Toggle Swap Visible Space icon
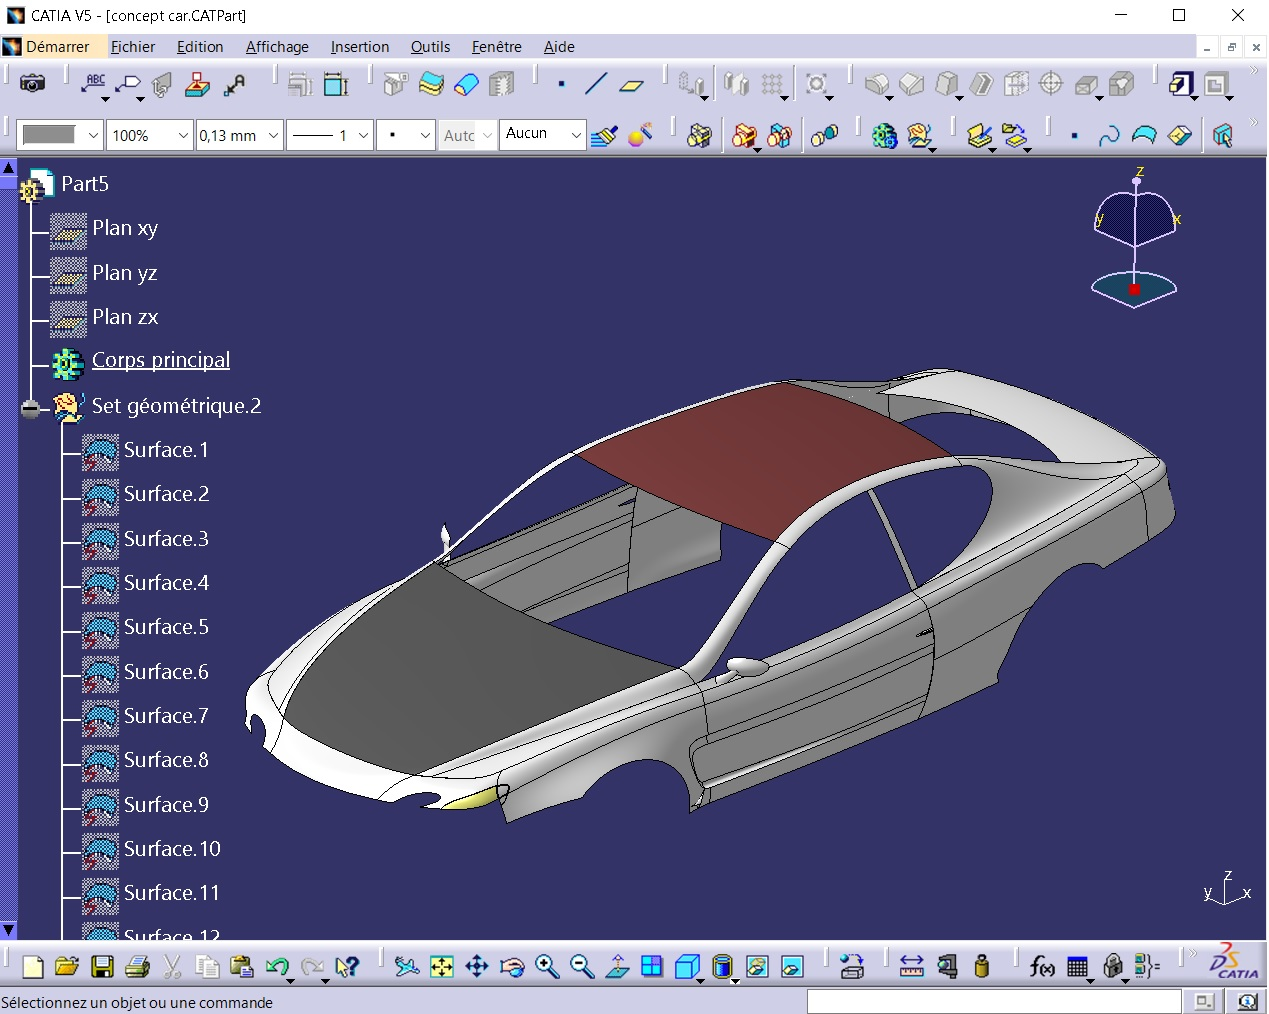1269x1014 pixels. [x=792, y=966]
